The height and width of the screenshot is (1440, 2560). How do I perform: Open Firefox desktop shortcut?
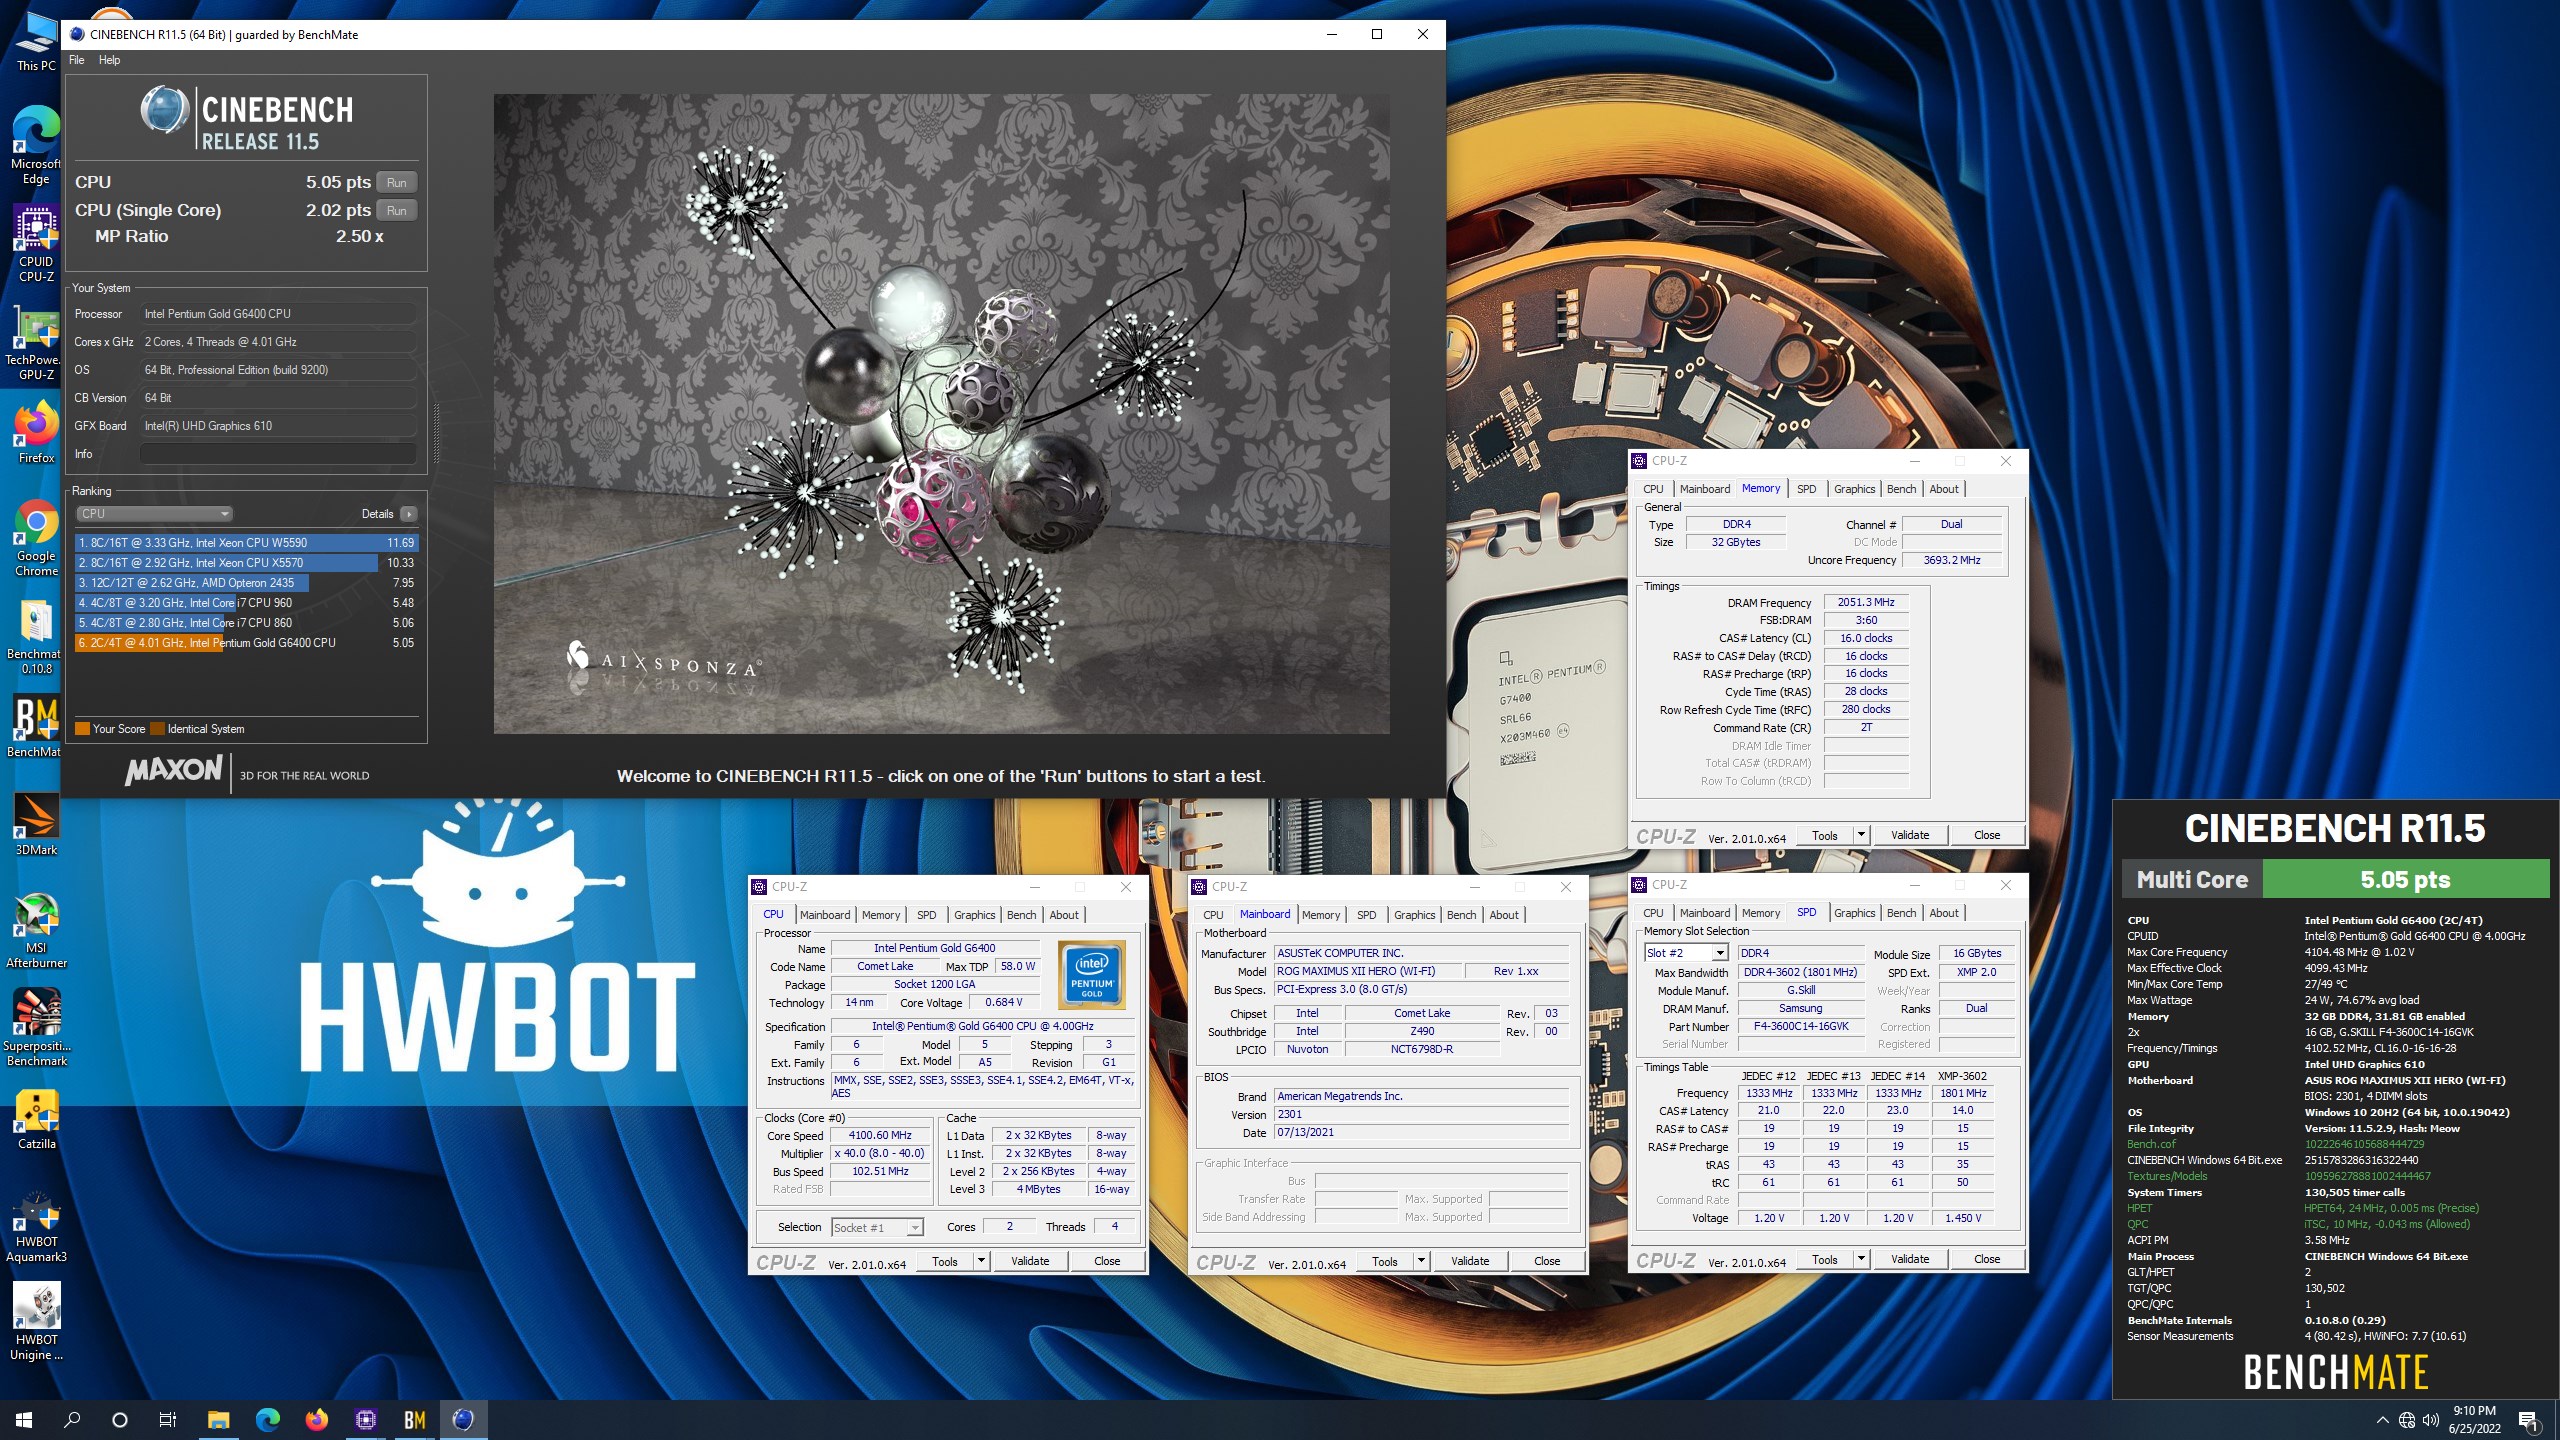click(36, 432)
